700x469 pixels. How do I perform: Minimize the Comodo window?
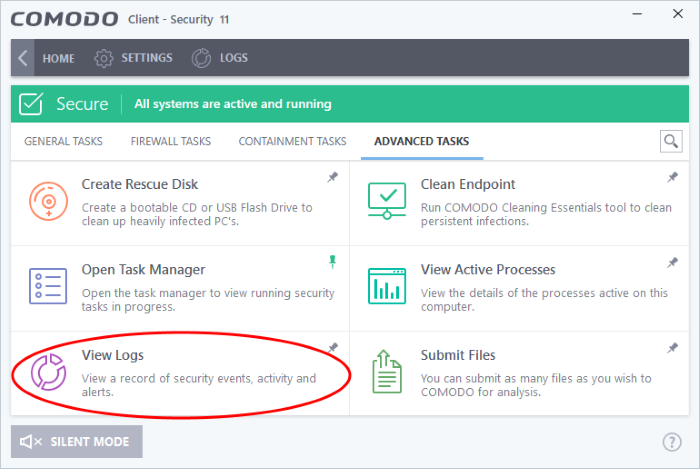637,14
